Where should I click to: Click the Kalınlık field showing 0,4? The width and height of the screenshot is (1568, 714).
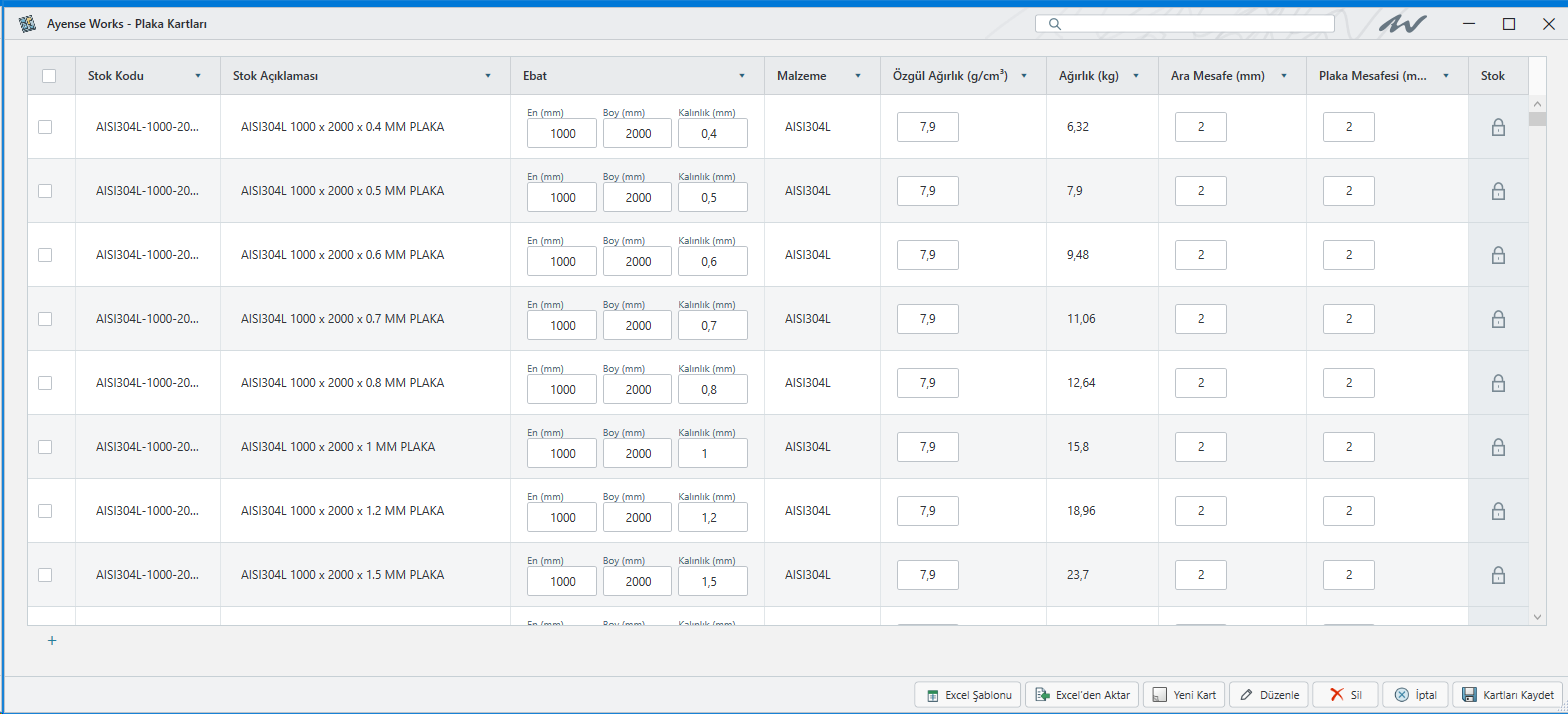713,134
